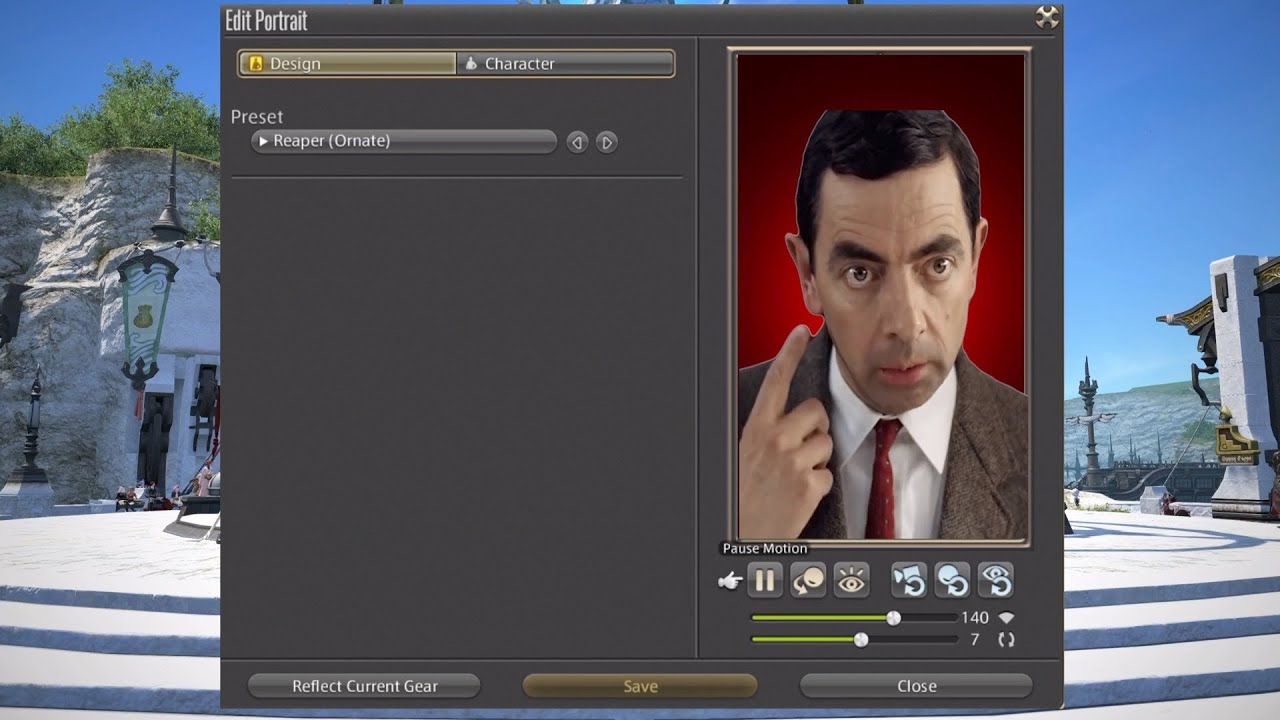The width and height of the screenshot is (1280, 720).
Task: Toggle face camera head-turn icon
Action: pos(808,580)
